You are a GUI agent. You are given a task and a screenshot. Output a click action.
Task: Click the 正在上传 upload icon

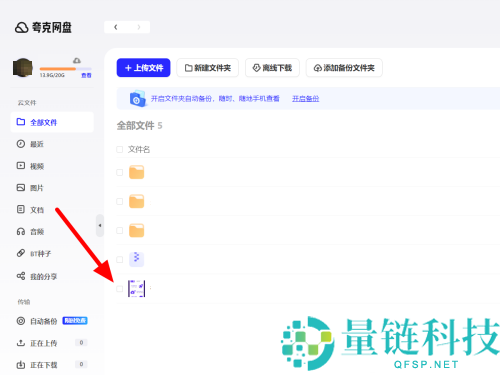21,343
